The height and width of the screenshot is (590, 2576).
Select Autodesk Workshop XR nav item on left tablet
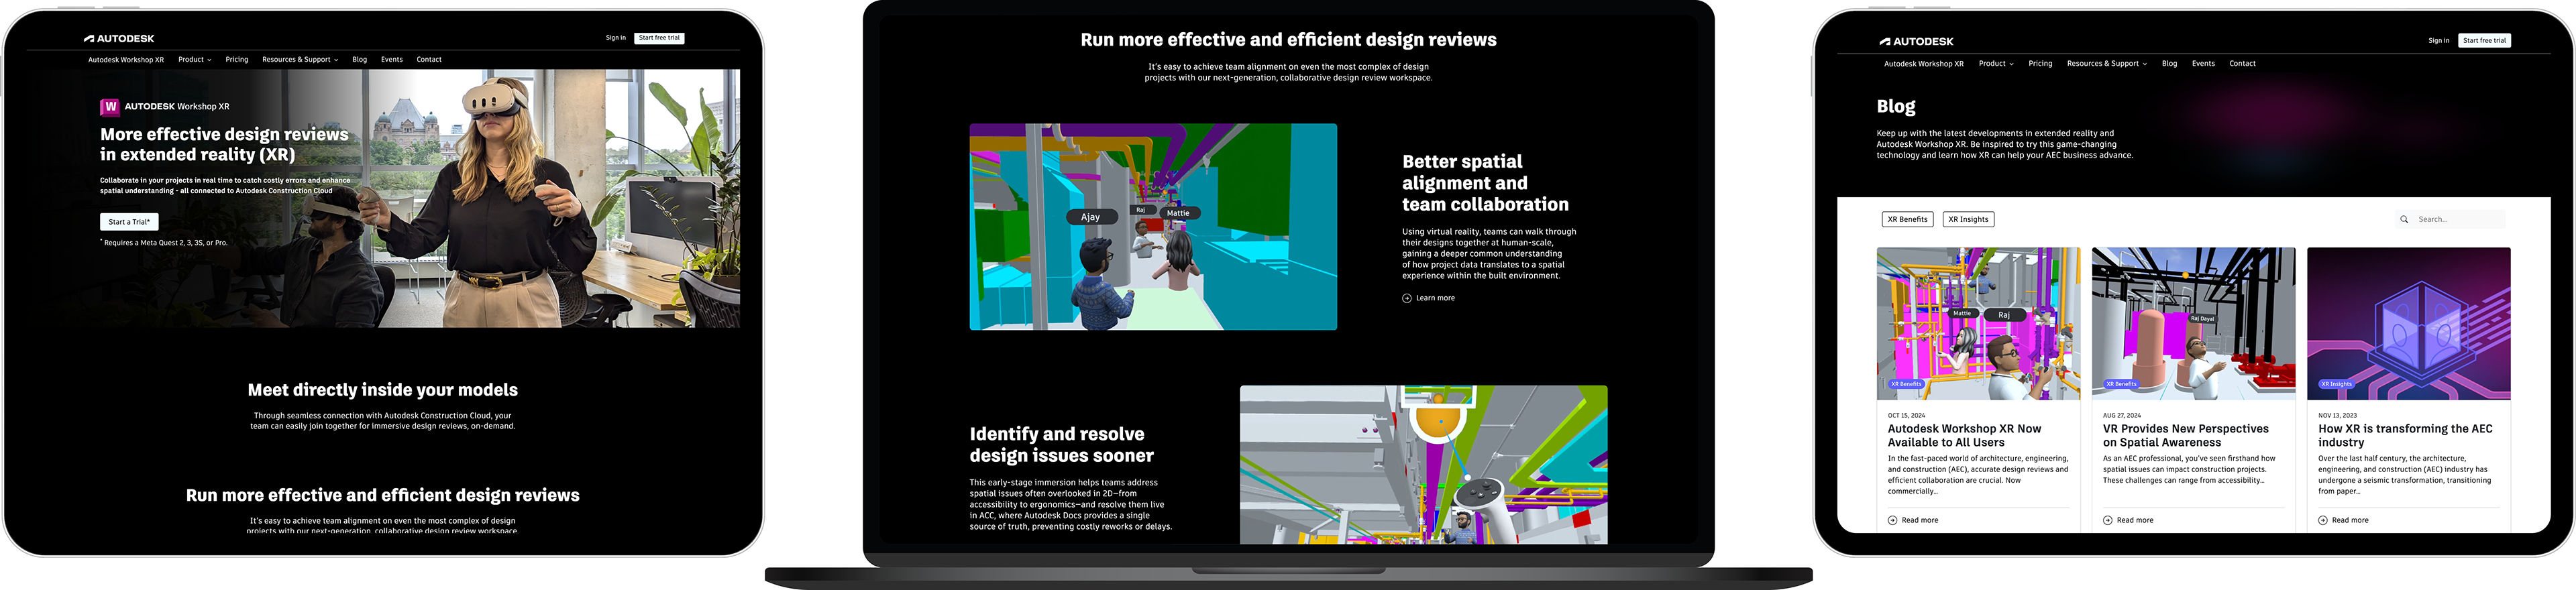click(126, 59)
